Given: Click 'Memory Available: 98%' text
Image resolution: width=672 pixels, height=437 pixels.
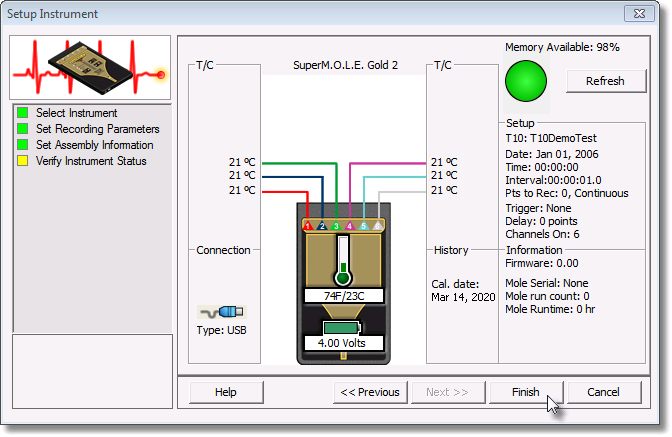Looking at the screenshot, I should coord(562,47).
